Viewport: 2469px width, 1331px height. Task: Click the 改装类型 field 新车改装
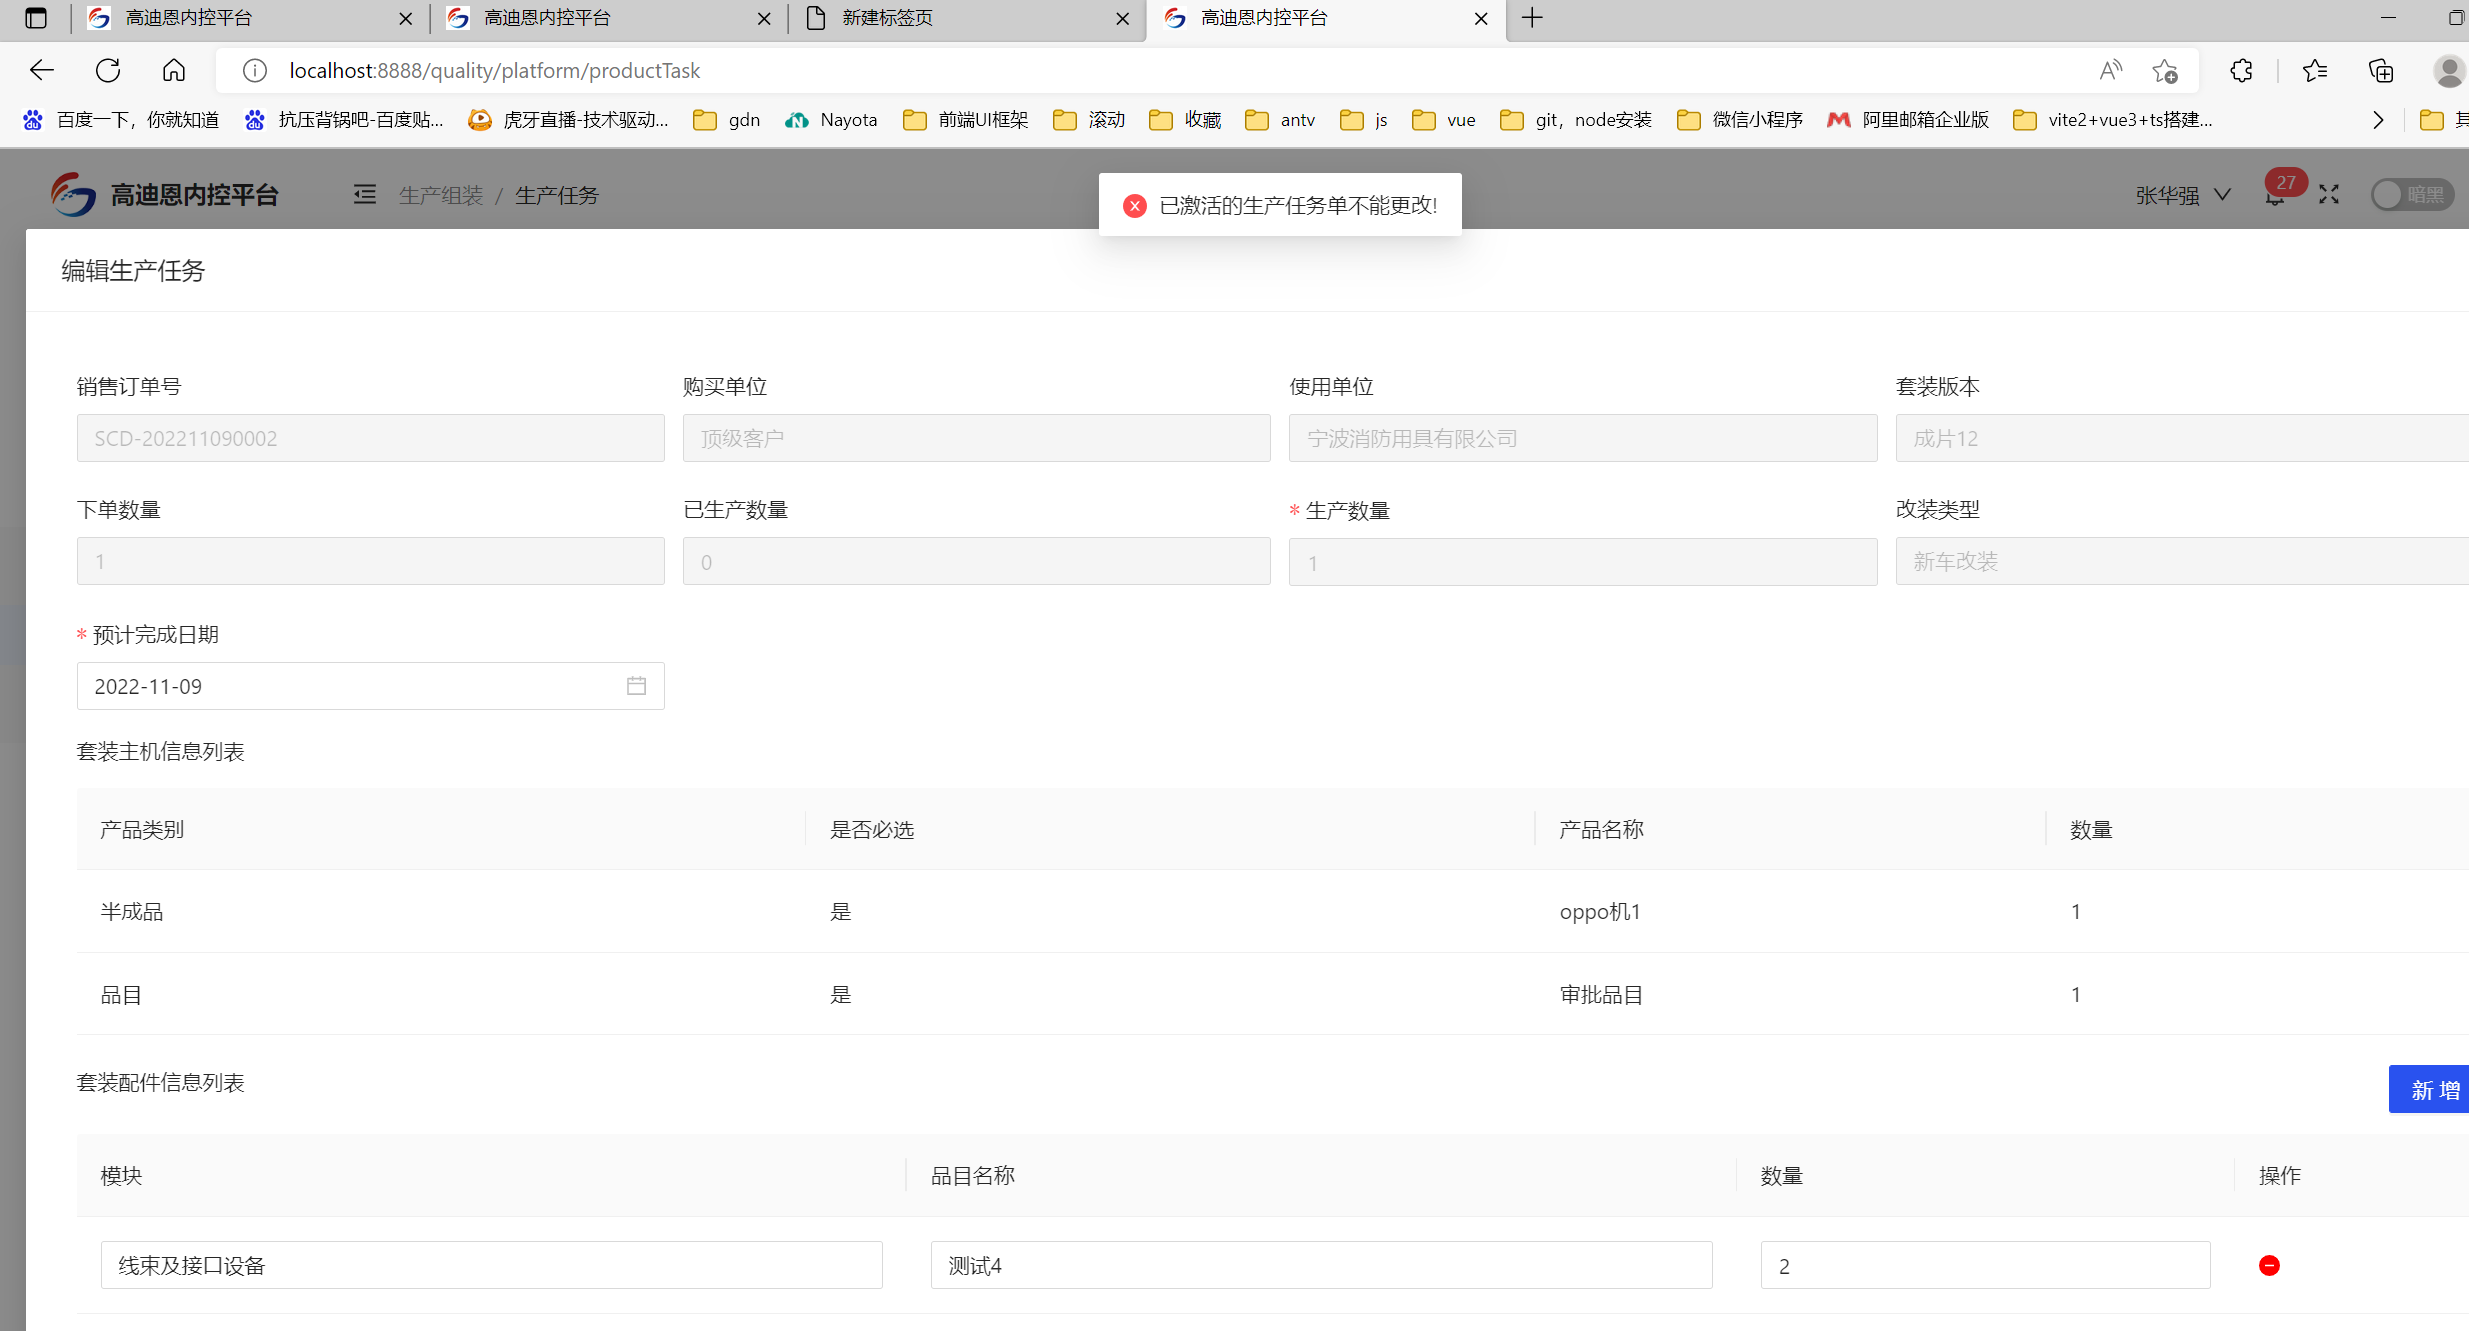[x=2182, y=561]
